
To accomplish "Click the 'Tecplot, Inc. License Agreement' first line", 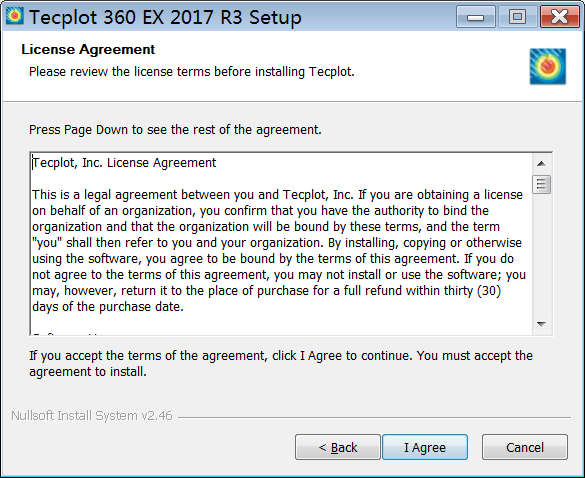I will point(124,163).
